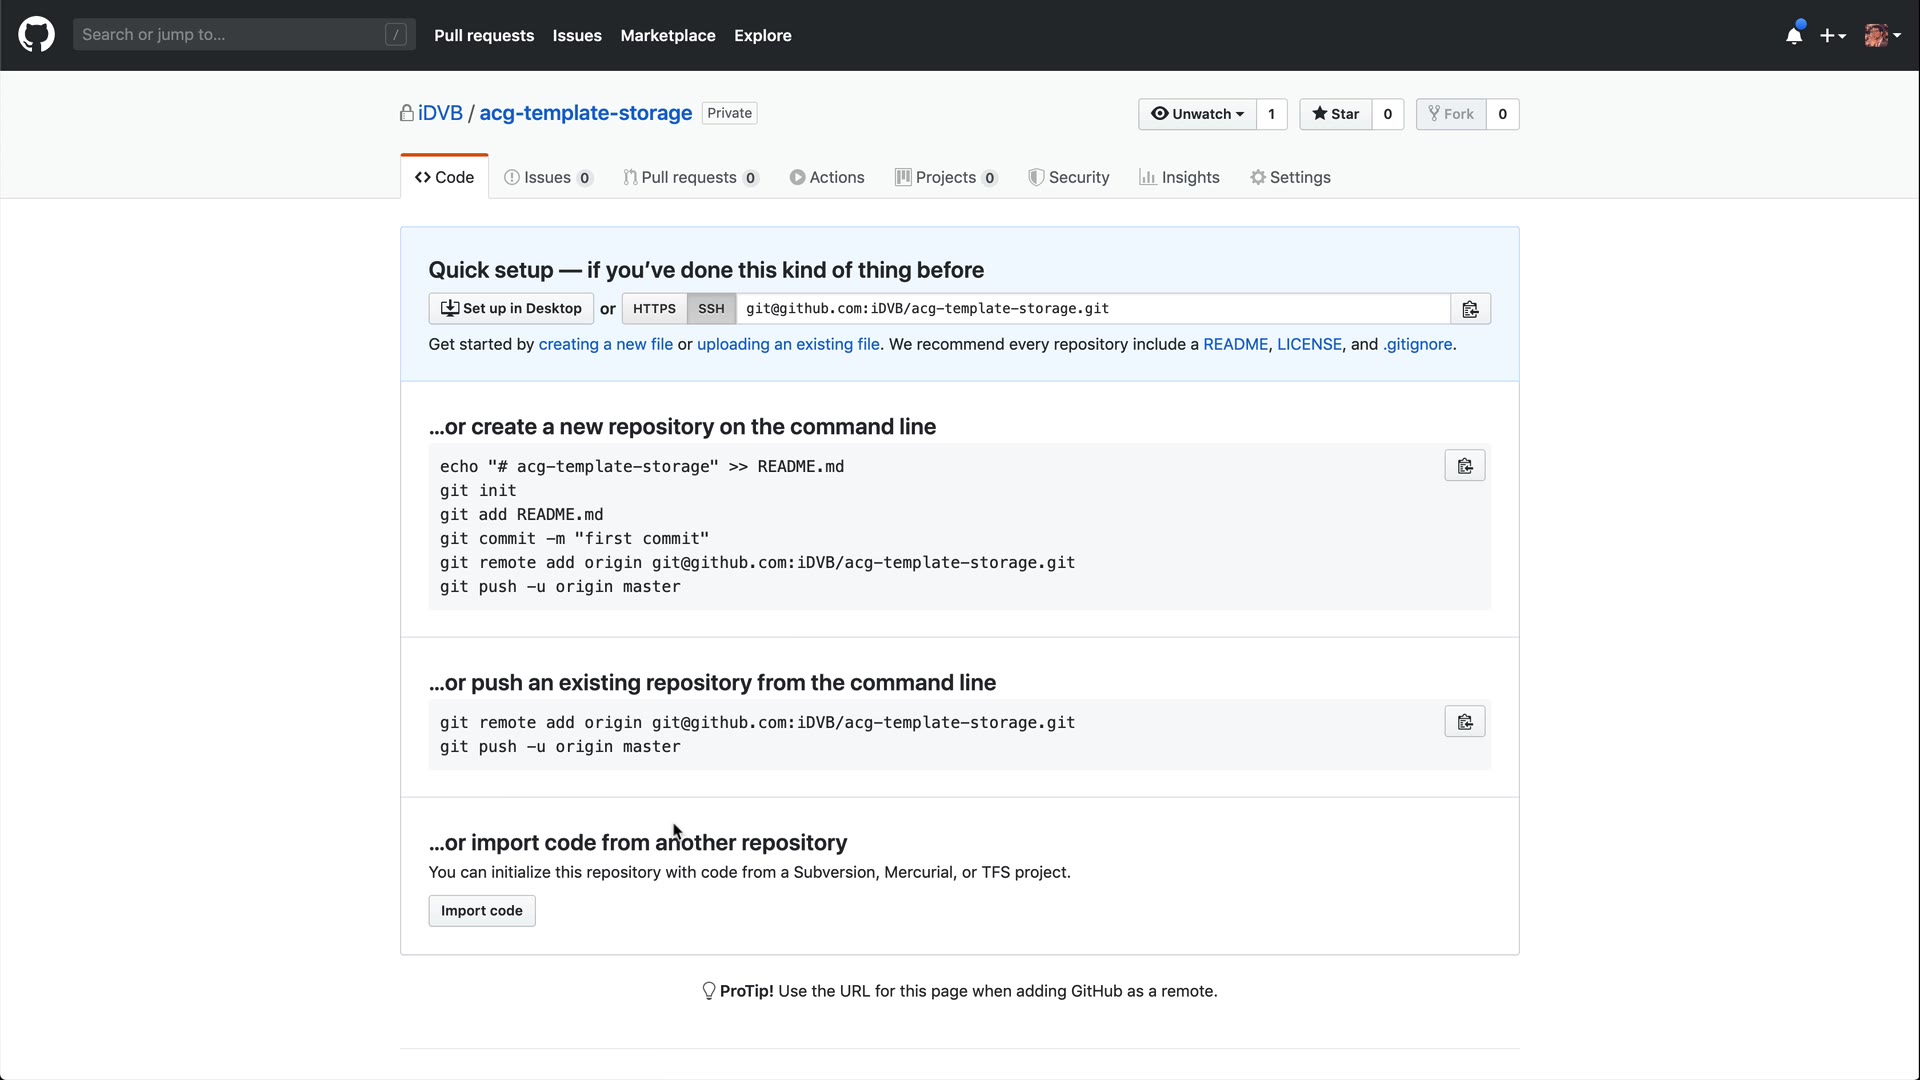Screen dimensions: 1920x1080
Task: Copy the push existing repository commands
Action: pyautogui.click(x=1464, y=722)
